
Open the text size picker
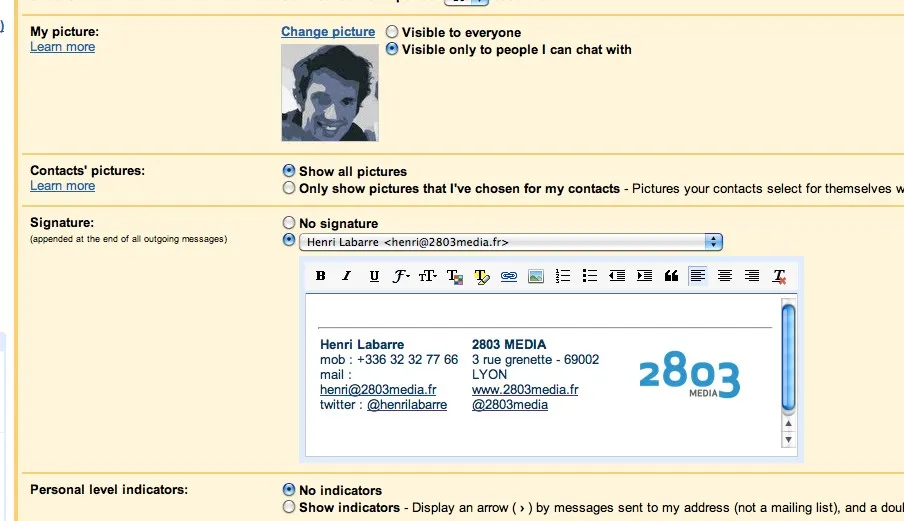427,276
